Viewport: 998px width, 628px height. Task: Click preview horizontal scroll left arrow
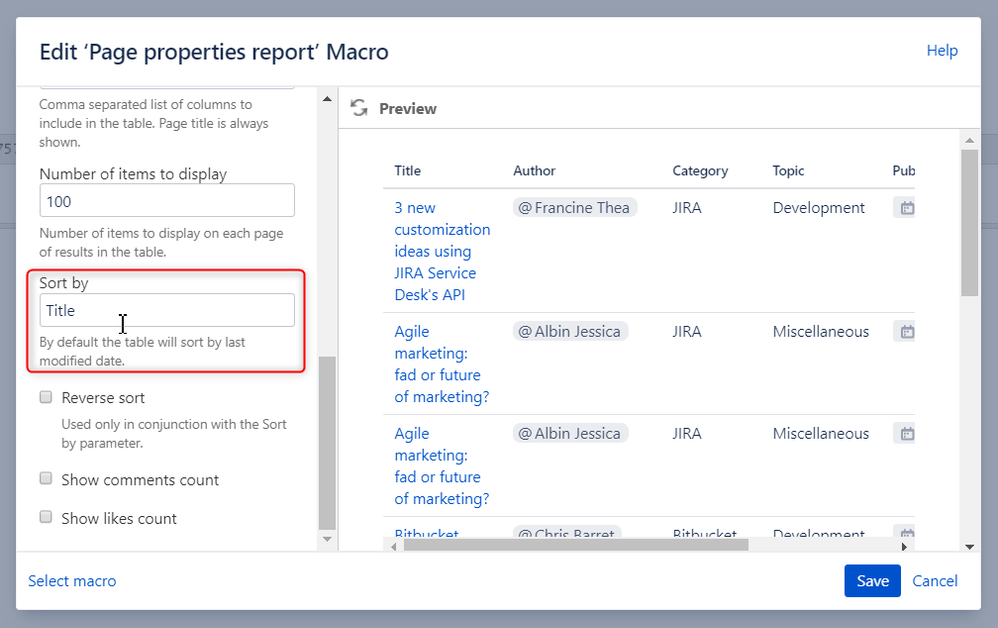tap(394, 546)
